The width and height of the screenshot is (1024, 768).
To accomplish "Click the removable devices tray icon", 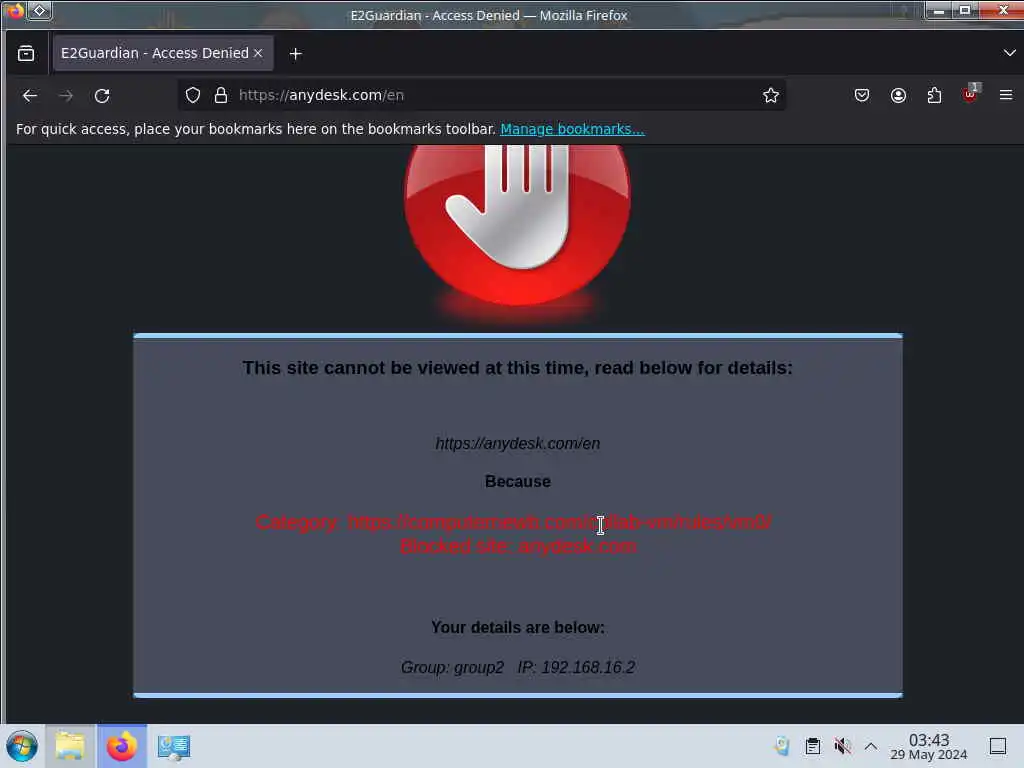I will coord(782,746).
